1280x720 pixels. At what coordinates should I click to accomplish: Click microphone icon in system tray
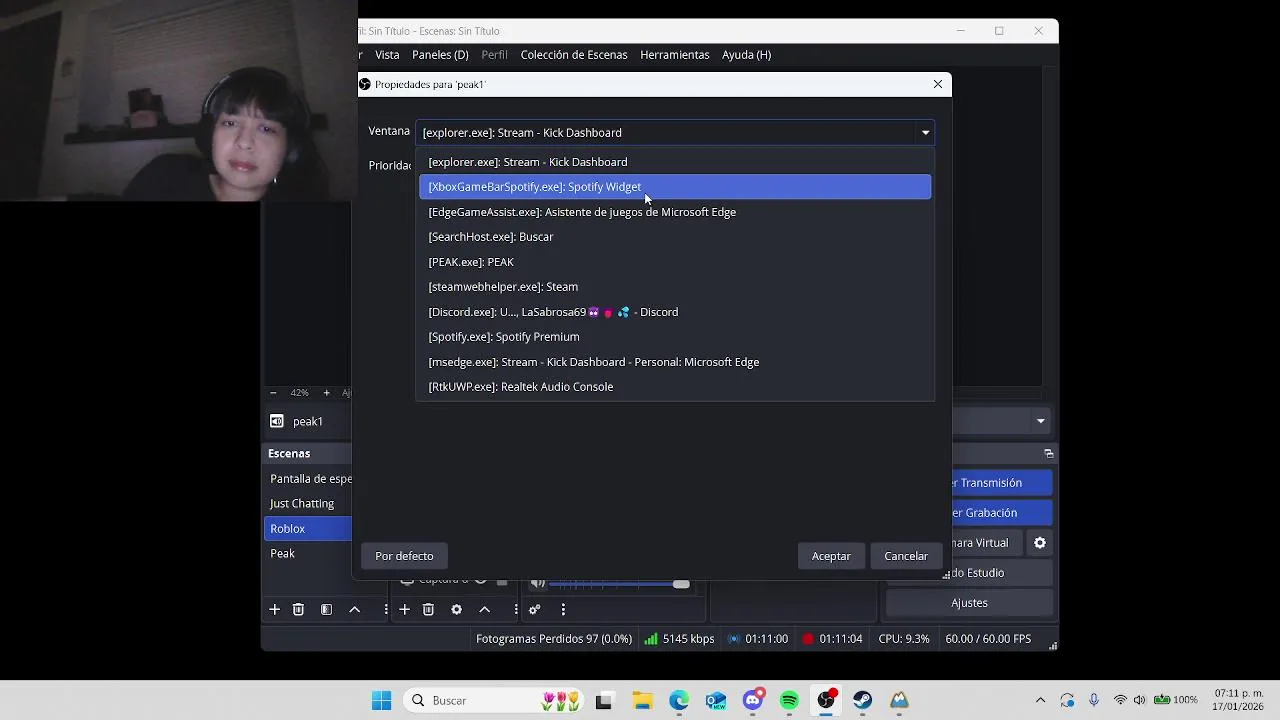tap(1094, 700)
